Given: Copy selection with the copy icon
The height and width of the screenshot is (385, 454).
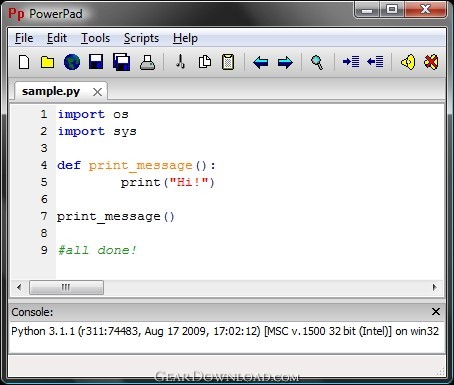Looking at the screenshot, I should coord(204,62).
